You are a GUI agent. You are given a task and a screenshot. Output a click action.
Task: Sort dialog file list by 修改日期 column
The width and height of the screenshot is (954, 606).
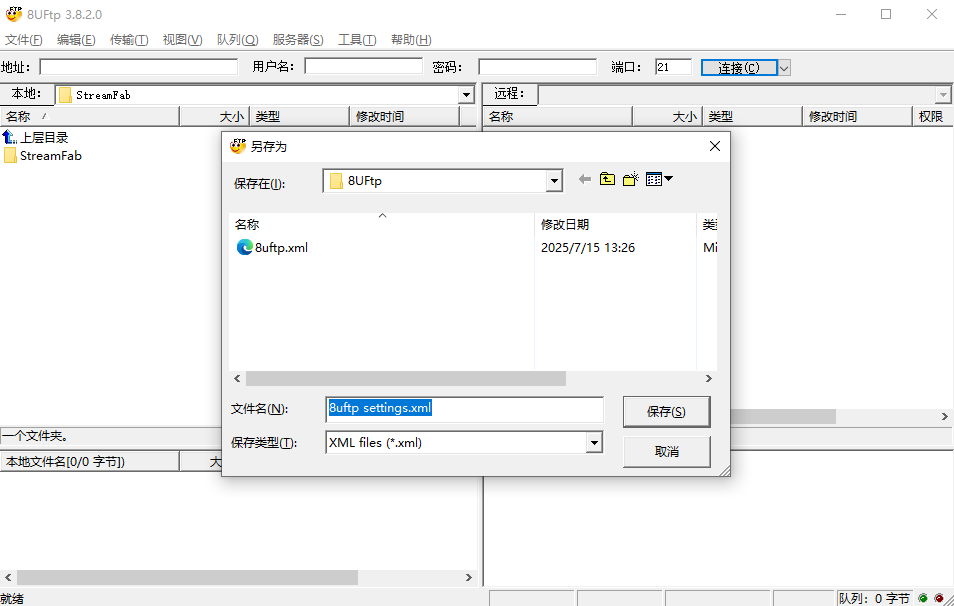pyautogui.click(x=615, y=225)
